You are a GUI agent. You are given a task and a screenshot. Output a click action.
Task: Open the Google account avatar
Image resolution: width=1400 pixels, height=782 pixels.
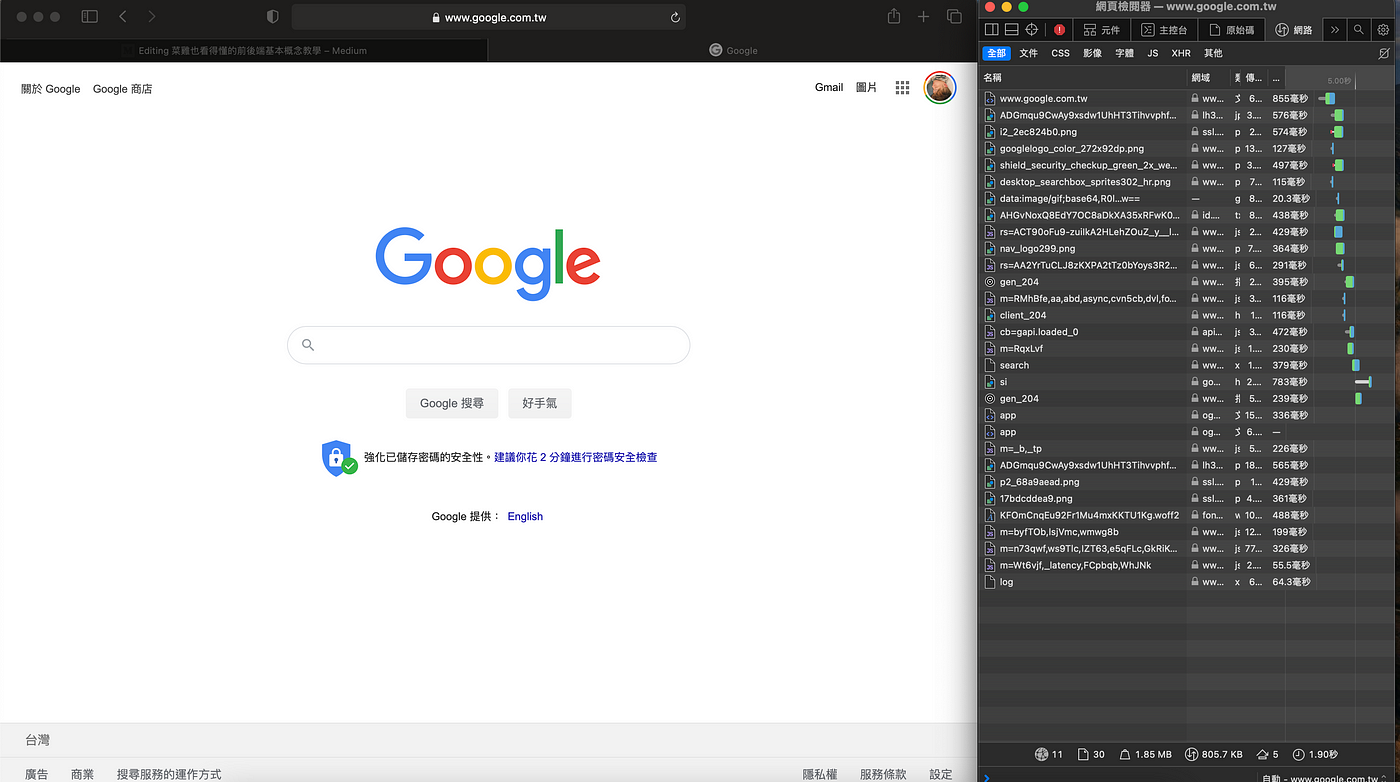click(x=939, y=88)
